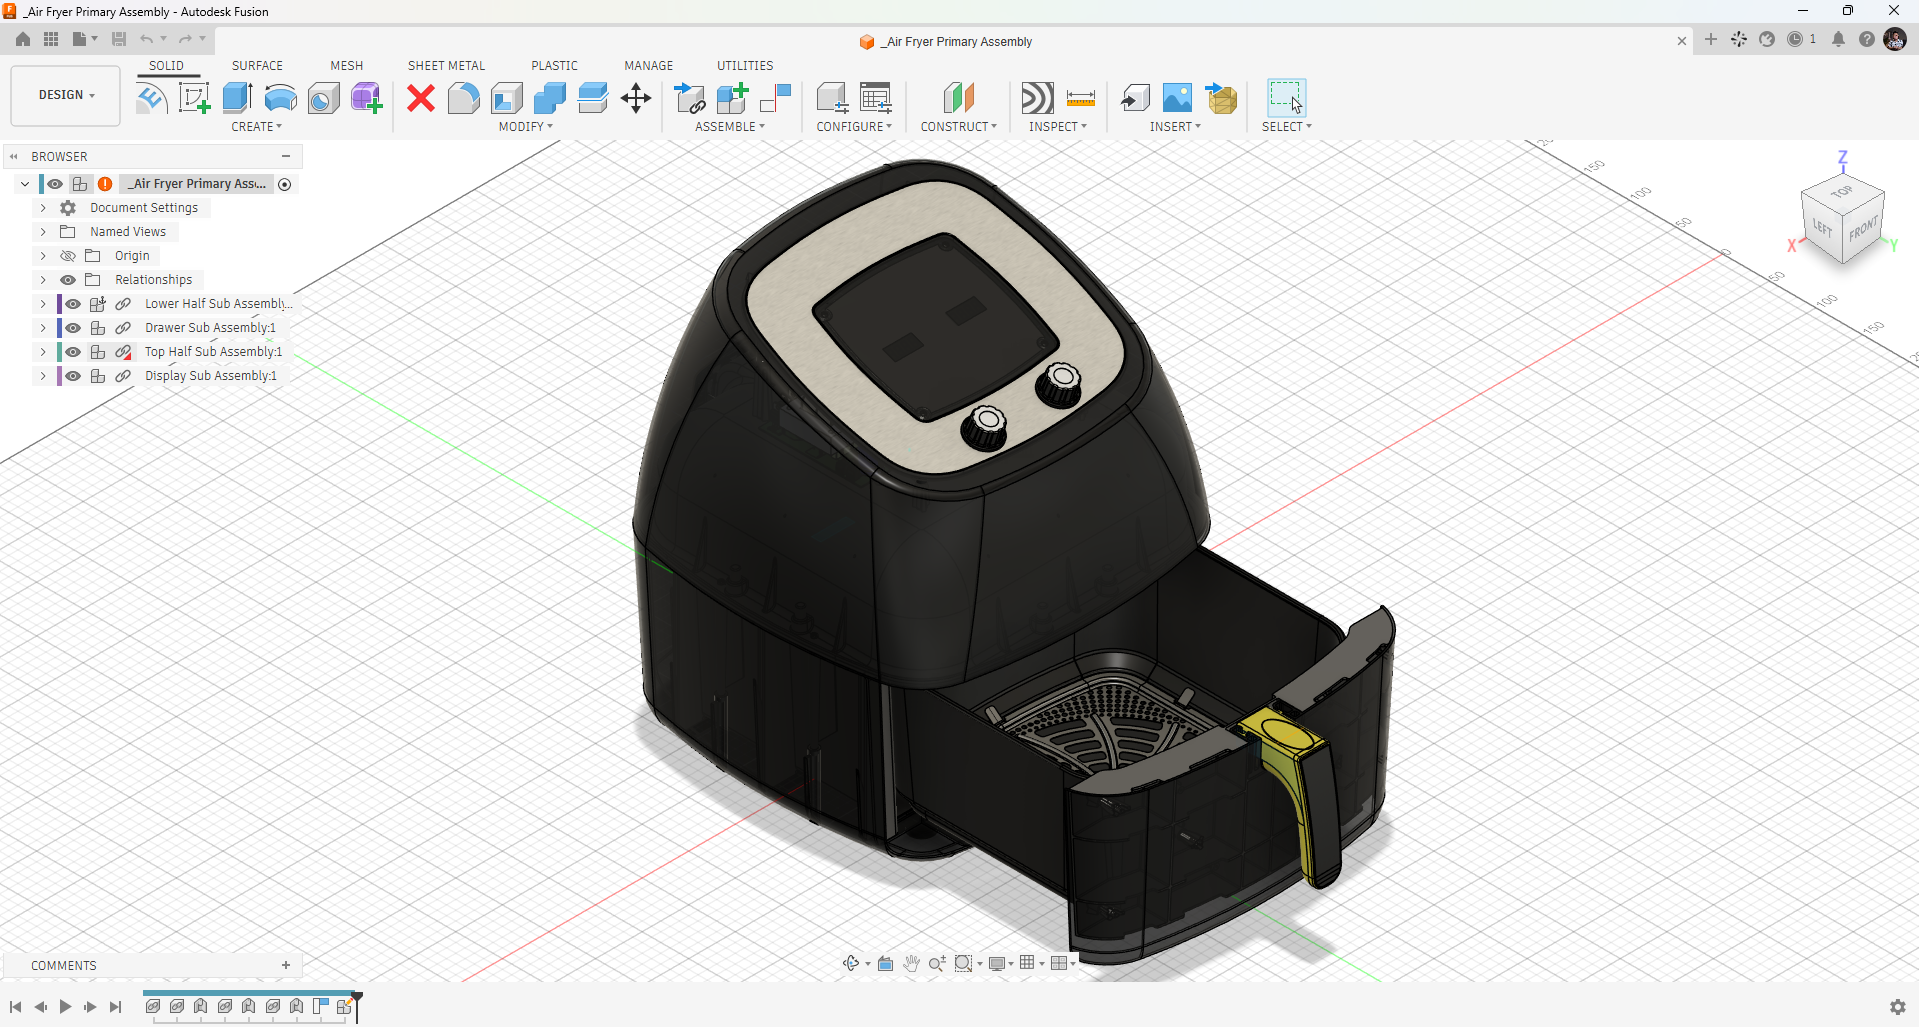
Task: Click the activate radio button on root component
Action: [x=285, y=184]
